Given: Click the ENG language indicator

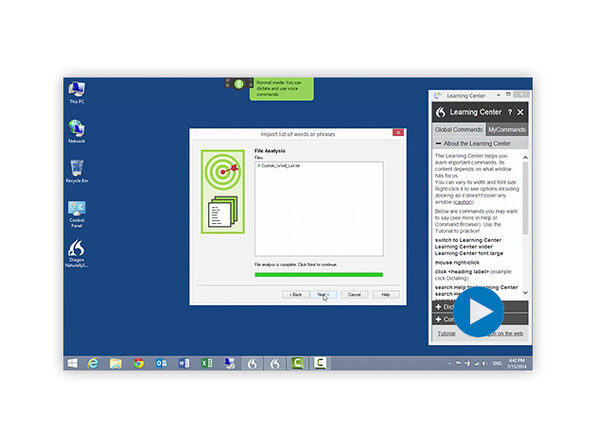Looking at the screenshot, I should click(497, 363).
